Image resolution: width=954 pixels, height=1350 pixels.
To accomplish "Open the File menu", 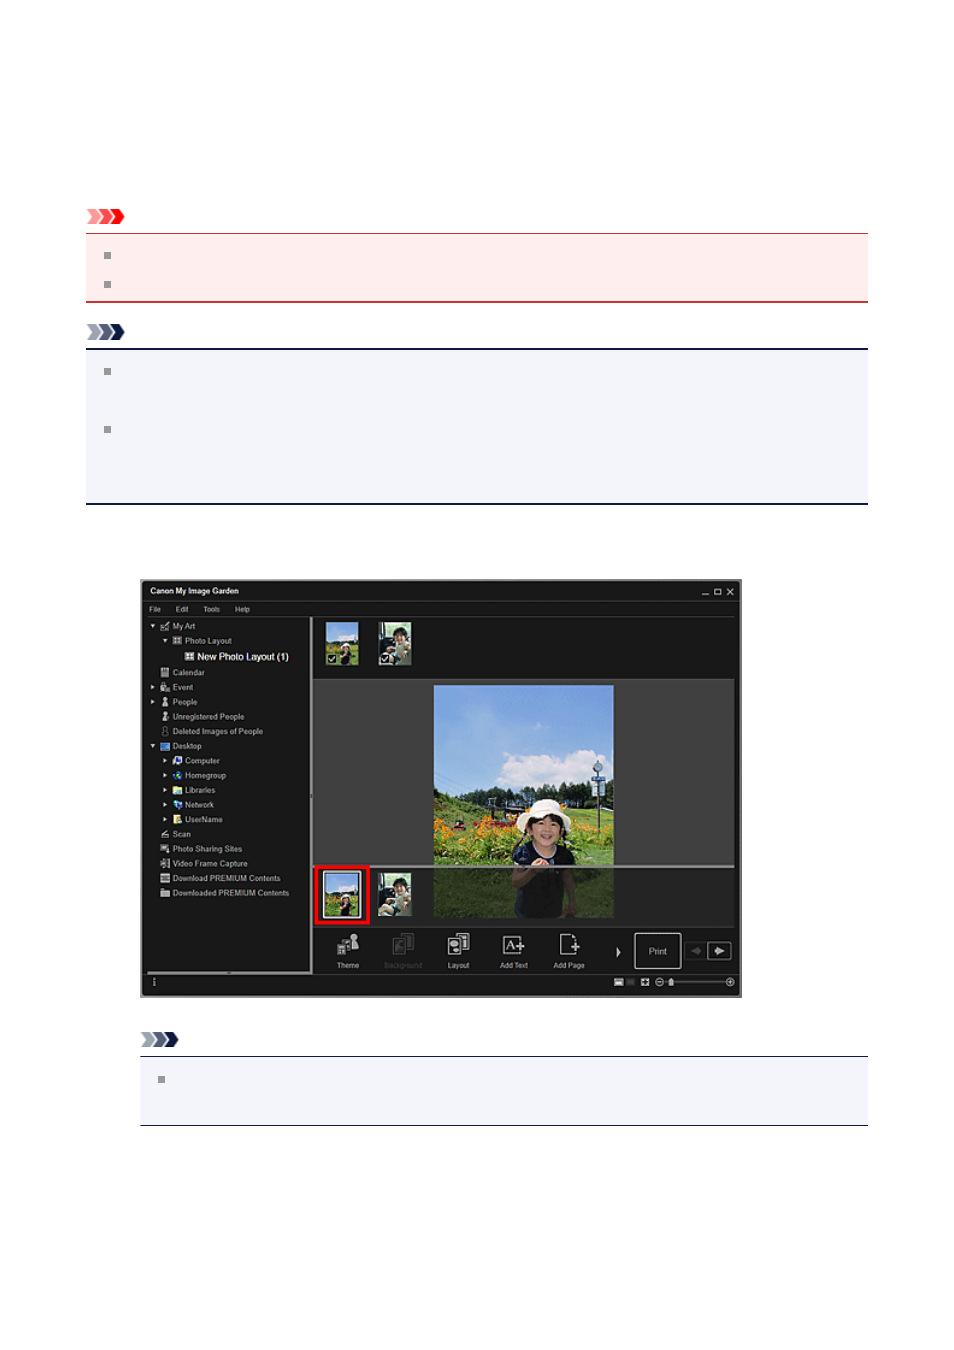I will [x=155, y=609].
